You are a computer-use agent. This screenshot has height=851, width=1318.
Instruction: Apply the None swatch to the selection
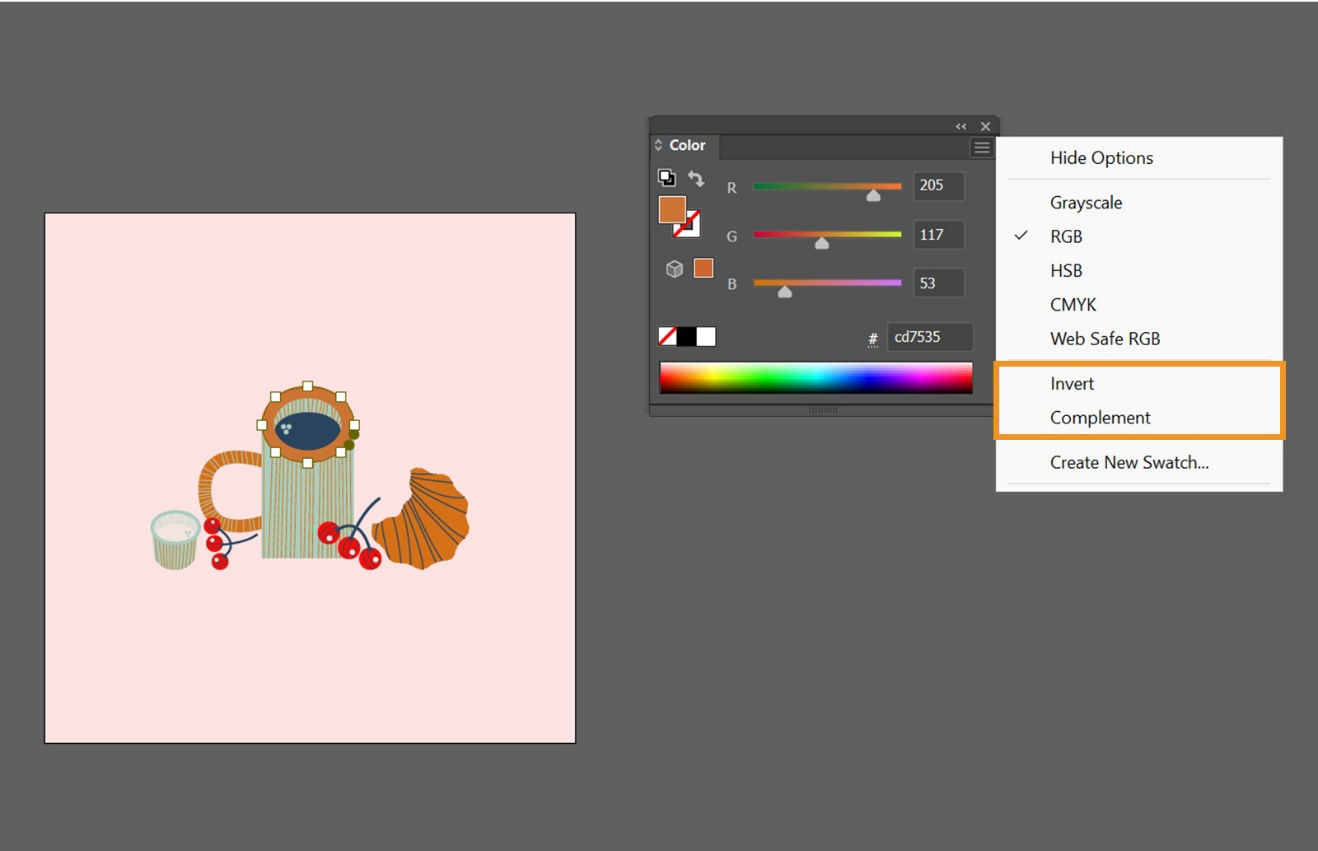pyautogui.click(x=666, y=337)
